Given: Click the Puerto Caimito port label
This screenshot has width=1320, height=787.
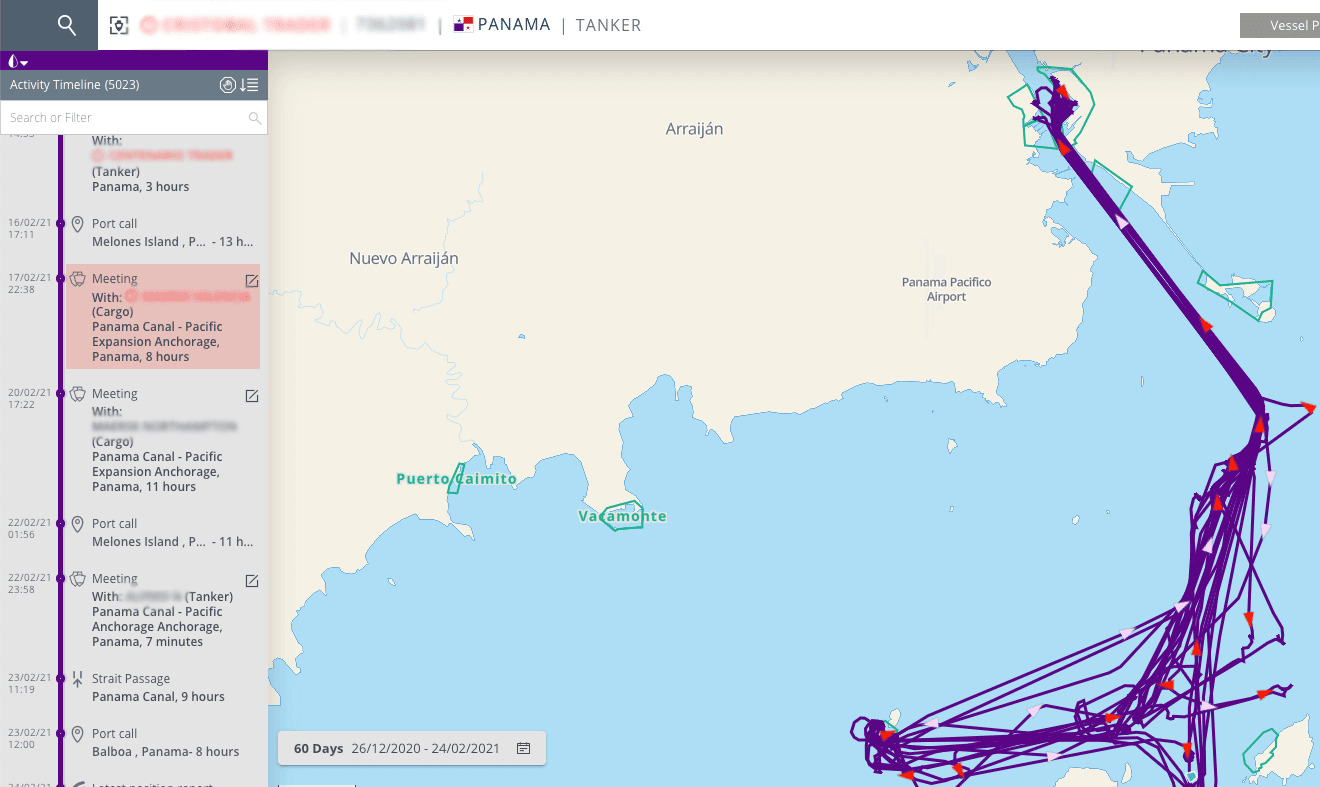Looking at the screenshot, I should click(456, 479).
